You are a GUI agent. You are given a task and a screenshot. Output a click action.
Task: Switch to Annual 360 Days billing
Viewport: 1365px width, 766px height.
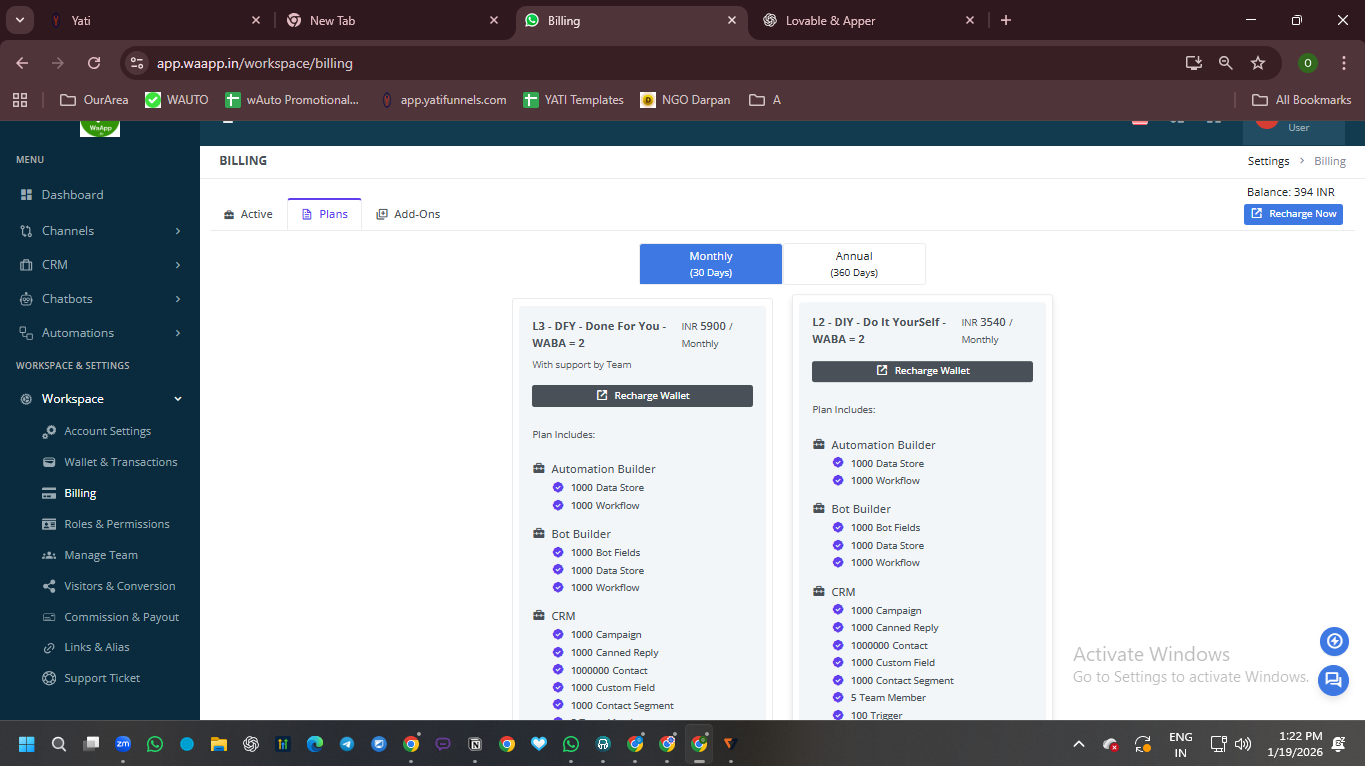point(854,264)
